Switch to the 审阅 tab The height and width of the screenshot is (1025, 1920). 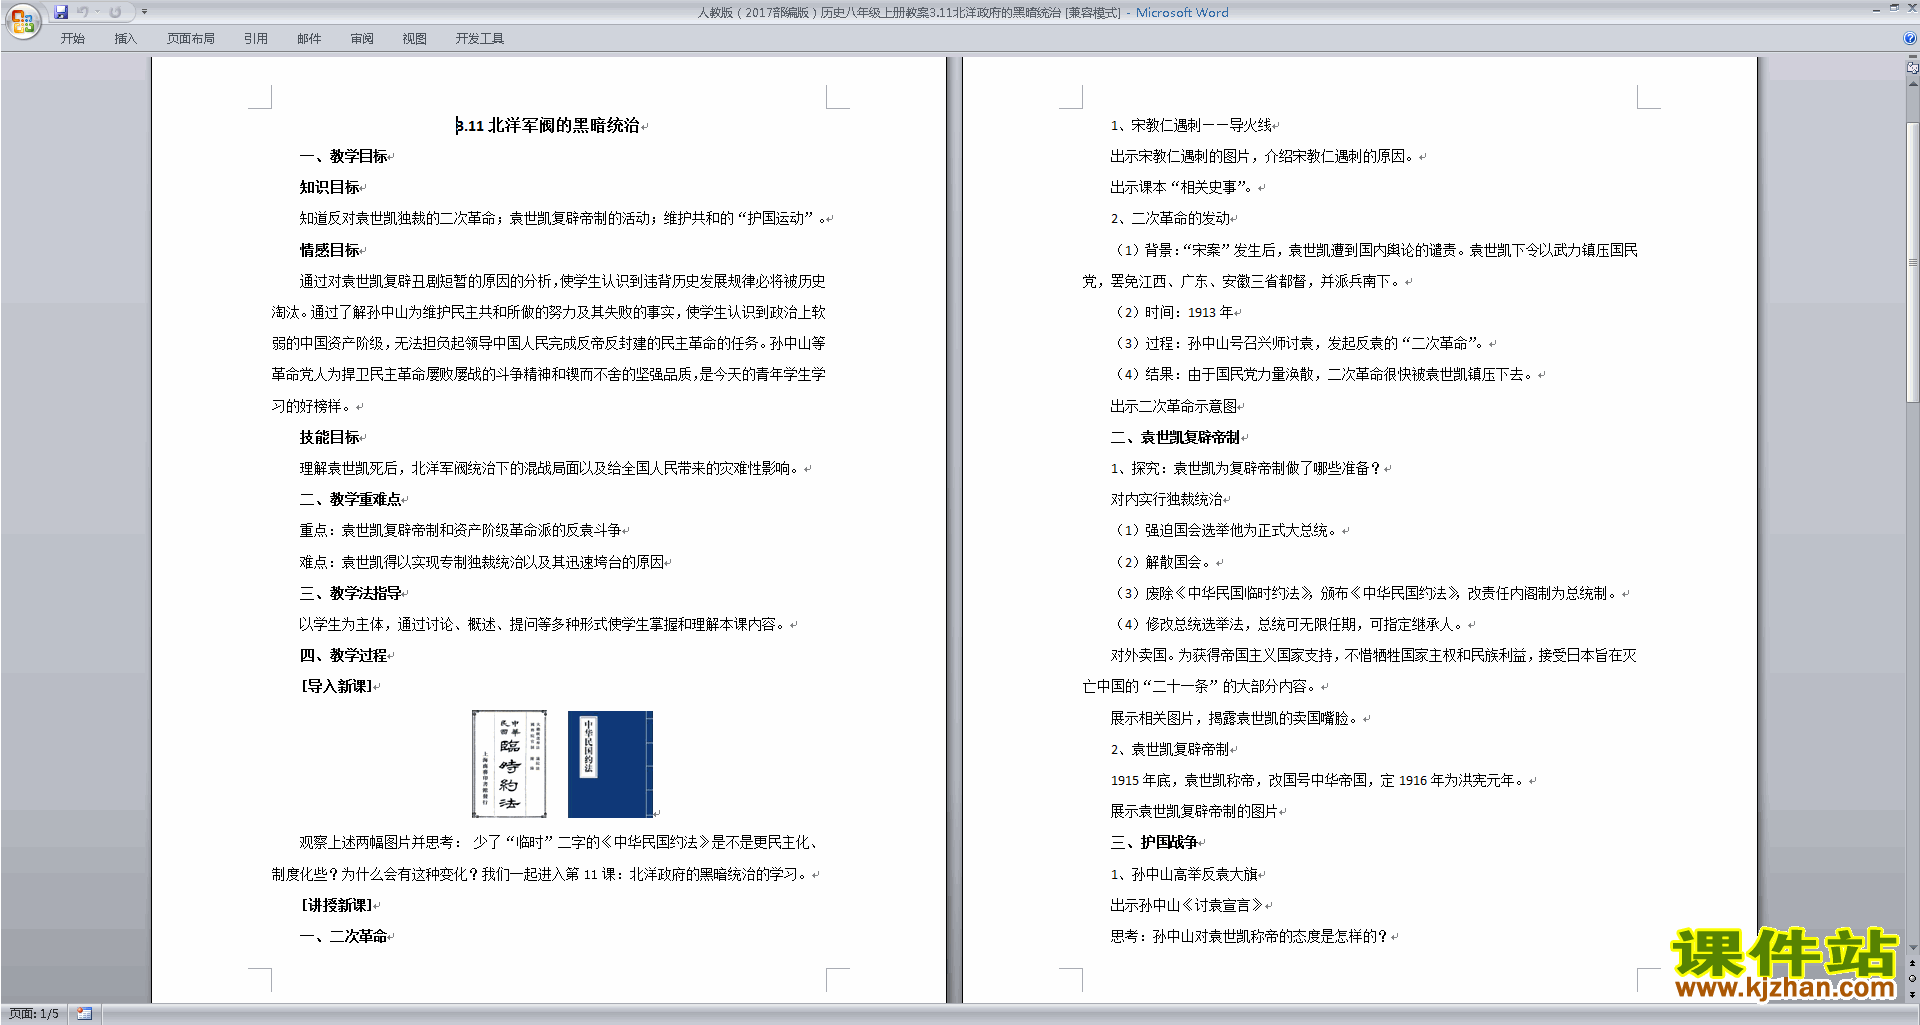362,38
